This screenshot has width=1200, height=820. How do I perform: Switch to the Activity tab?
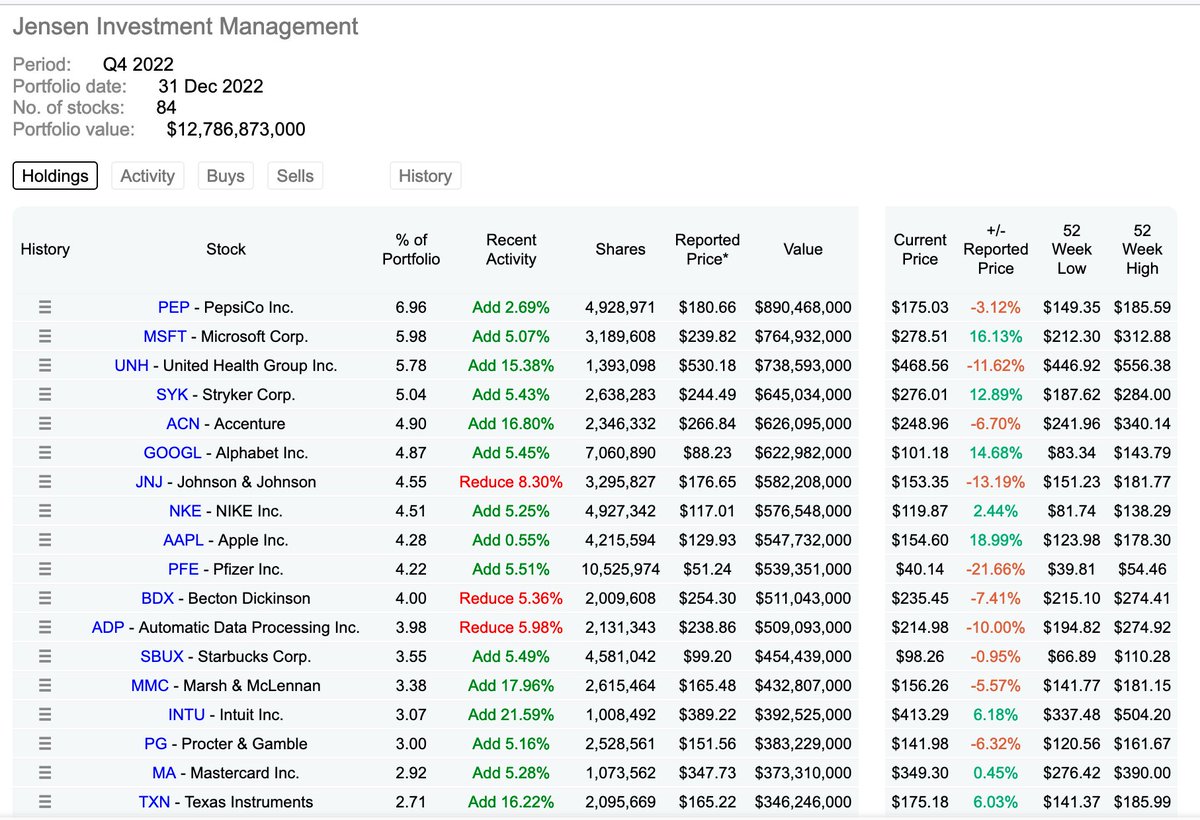tap(147, 176)
